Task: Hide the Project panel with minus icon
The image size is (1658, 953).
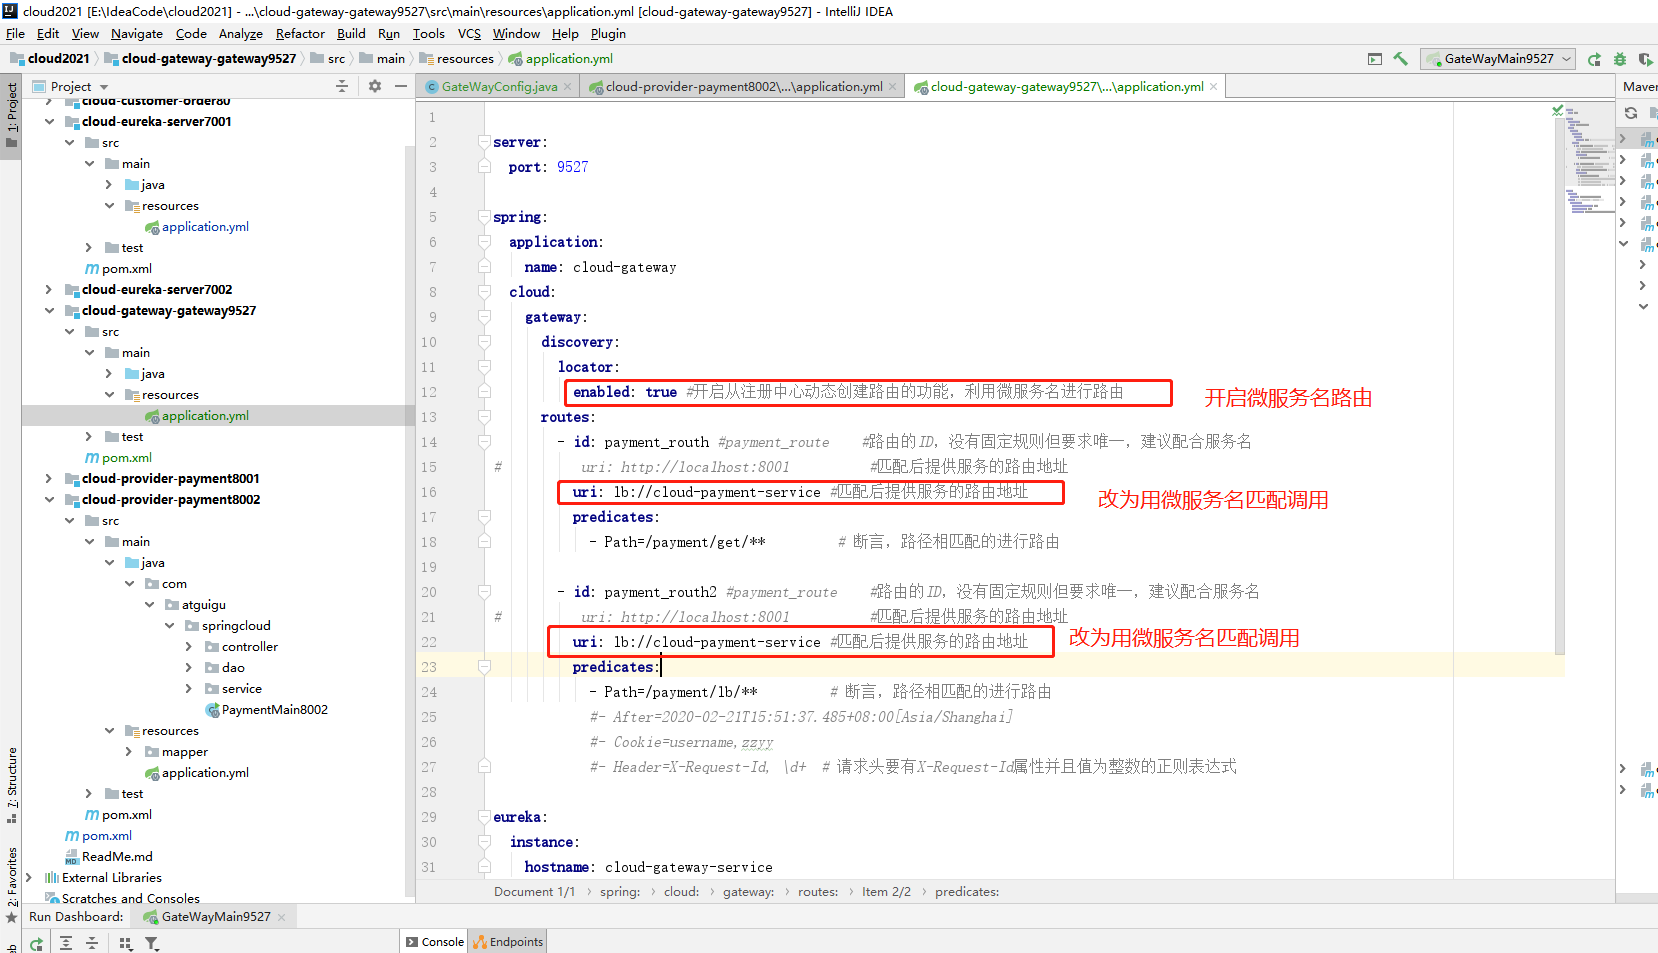Action: 401,87
